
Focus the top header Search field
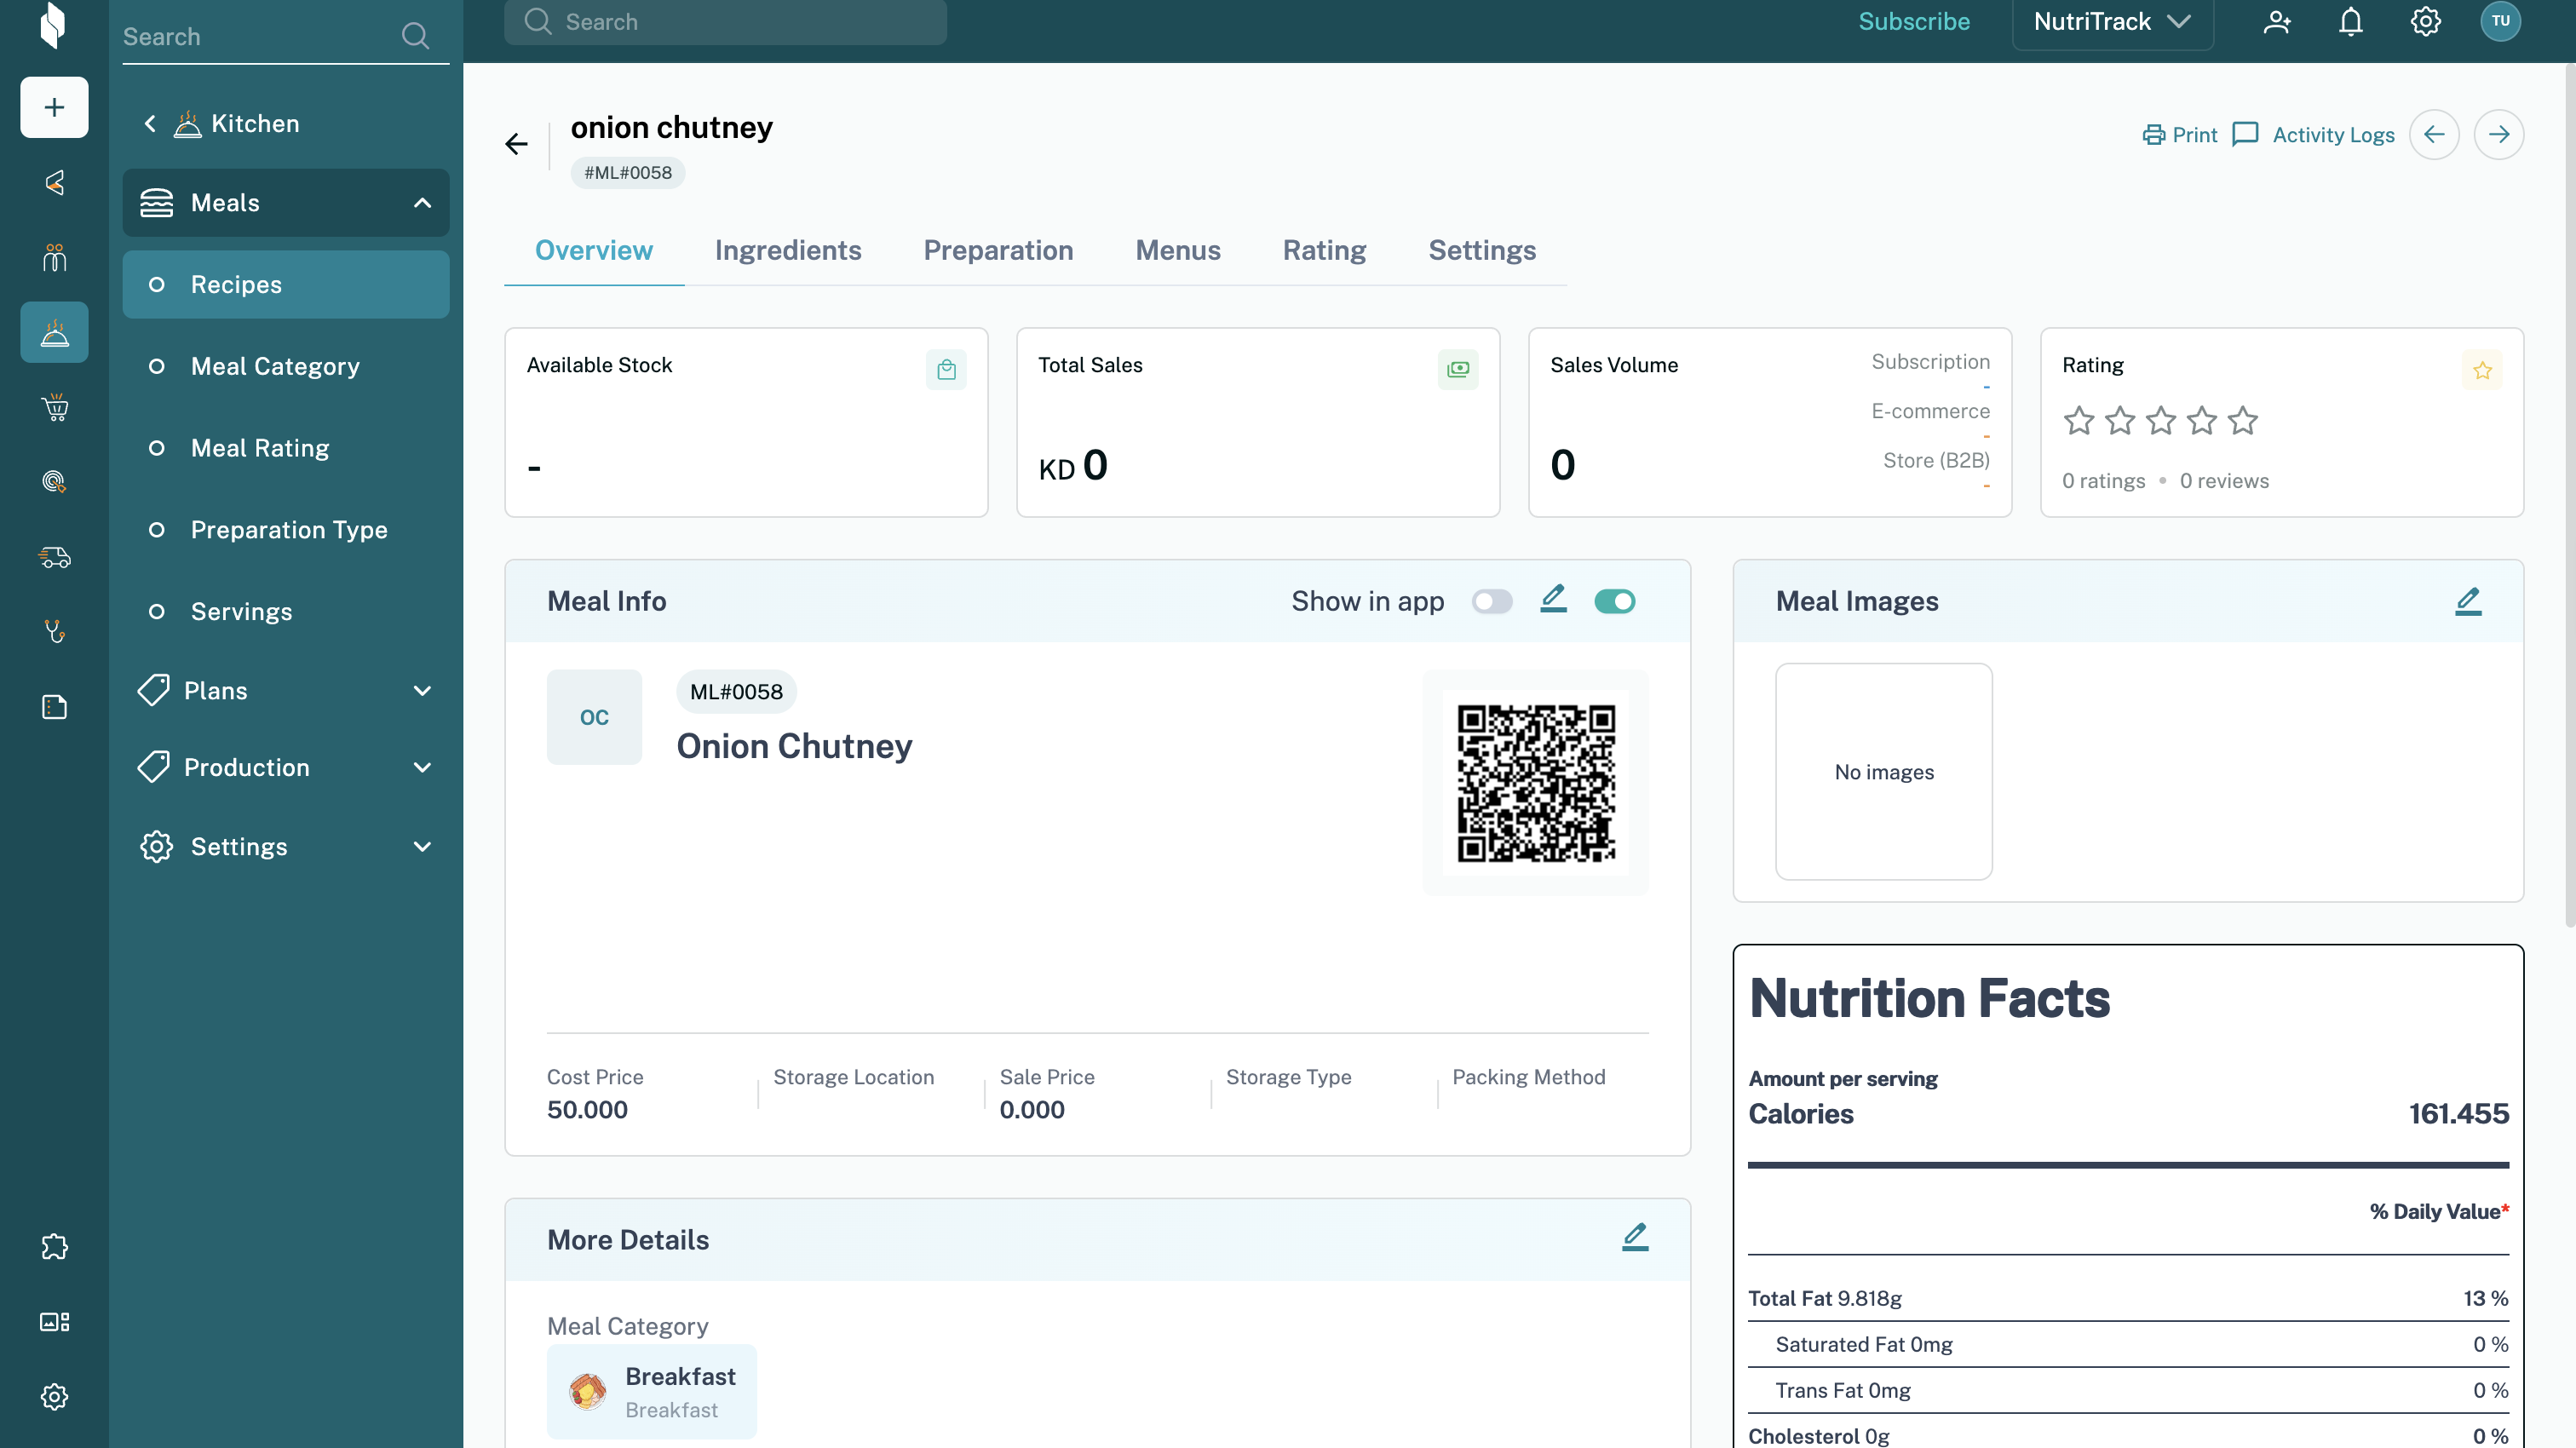pyautogui.click(x=726, y=22)
